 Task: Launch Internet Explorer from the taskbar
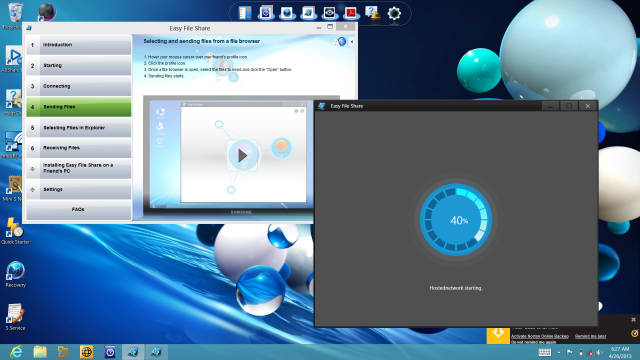click(x=16, y=352)
